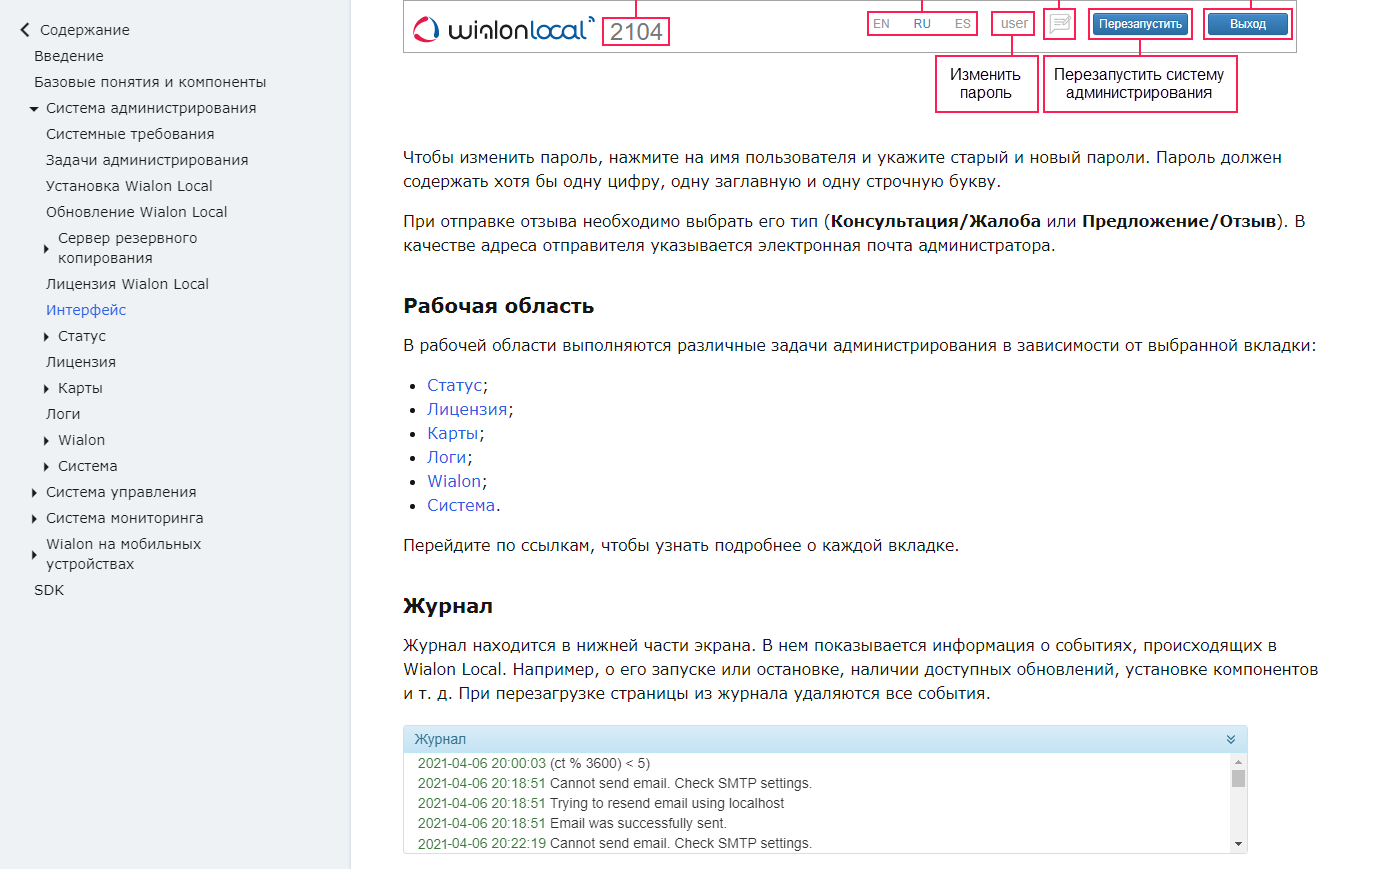Expand the Система мониторинга section
Screen dimensions: 1375x869
[x=34, y=519]
